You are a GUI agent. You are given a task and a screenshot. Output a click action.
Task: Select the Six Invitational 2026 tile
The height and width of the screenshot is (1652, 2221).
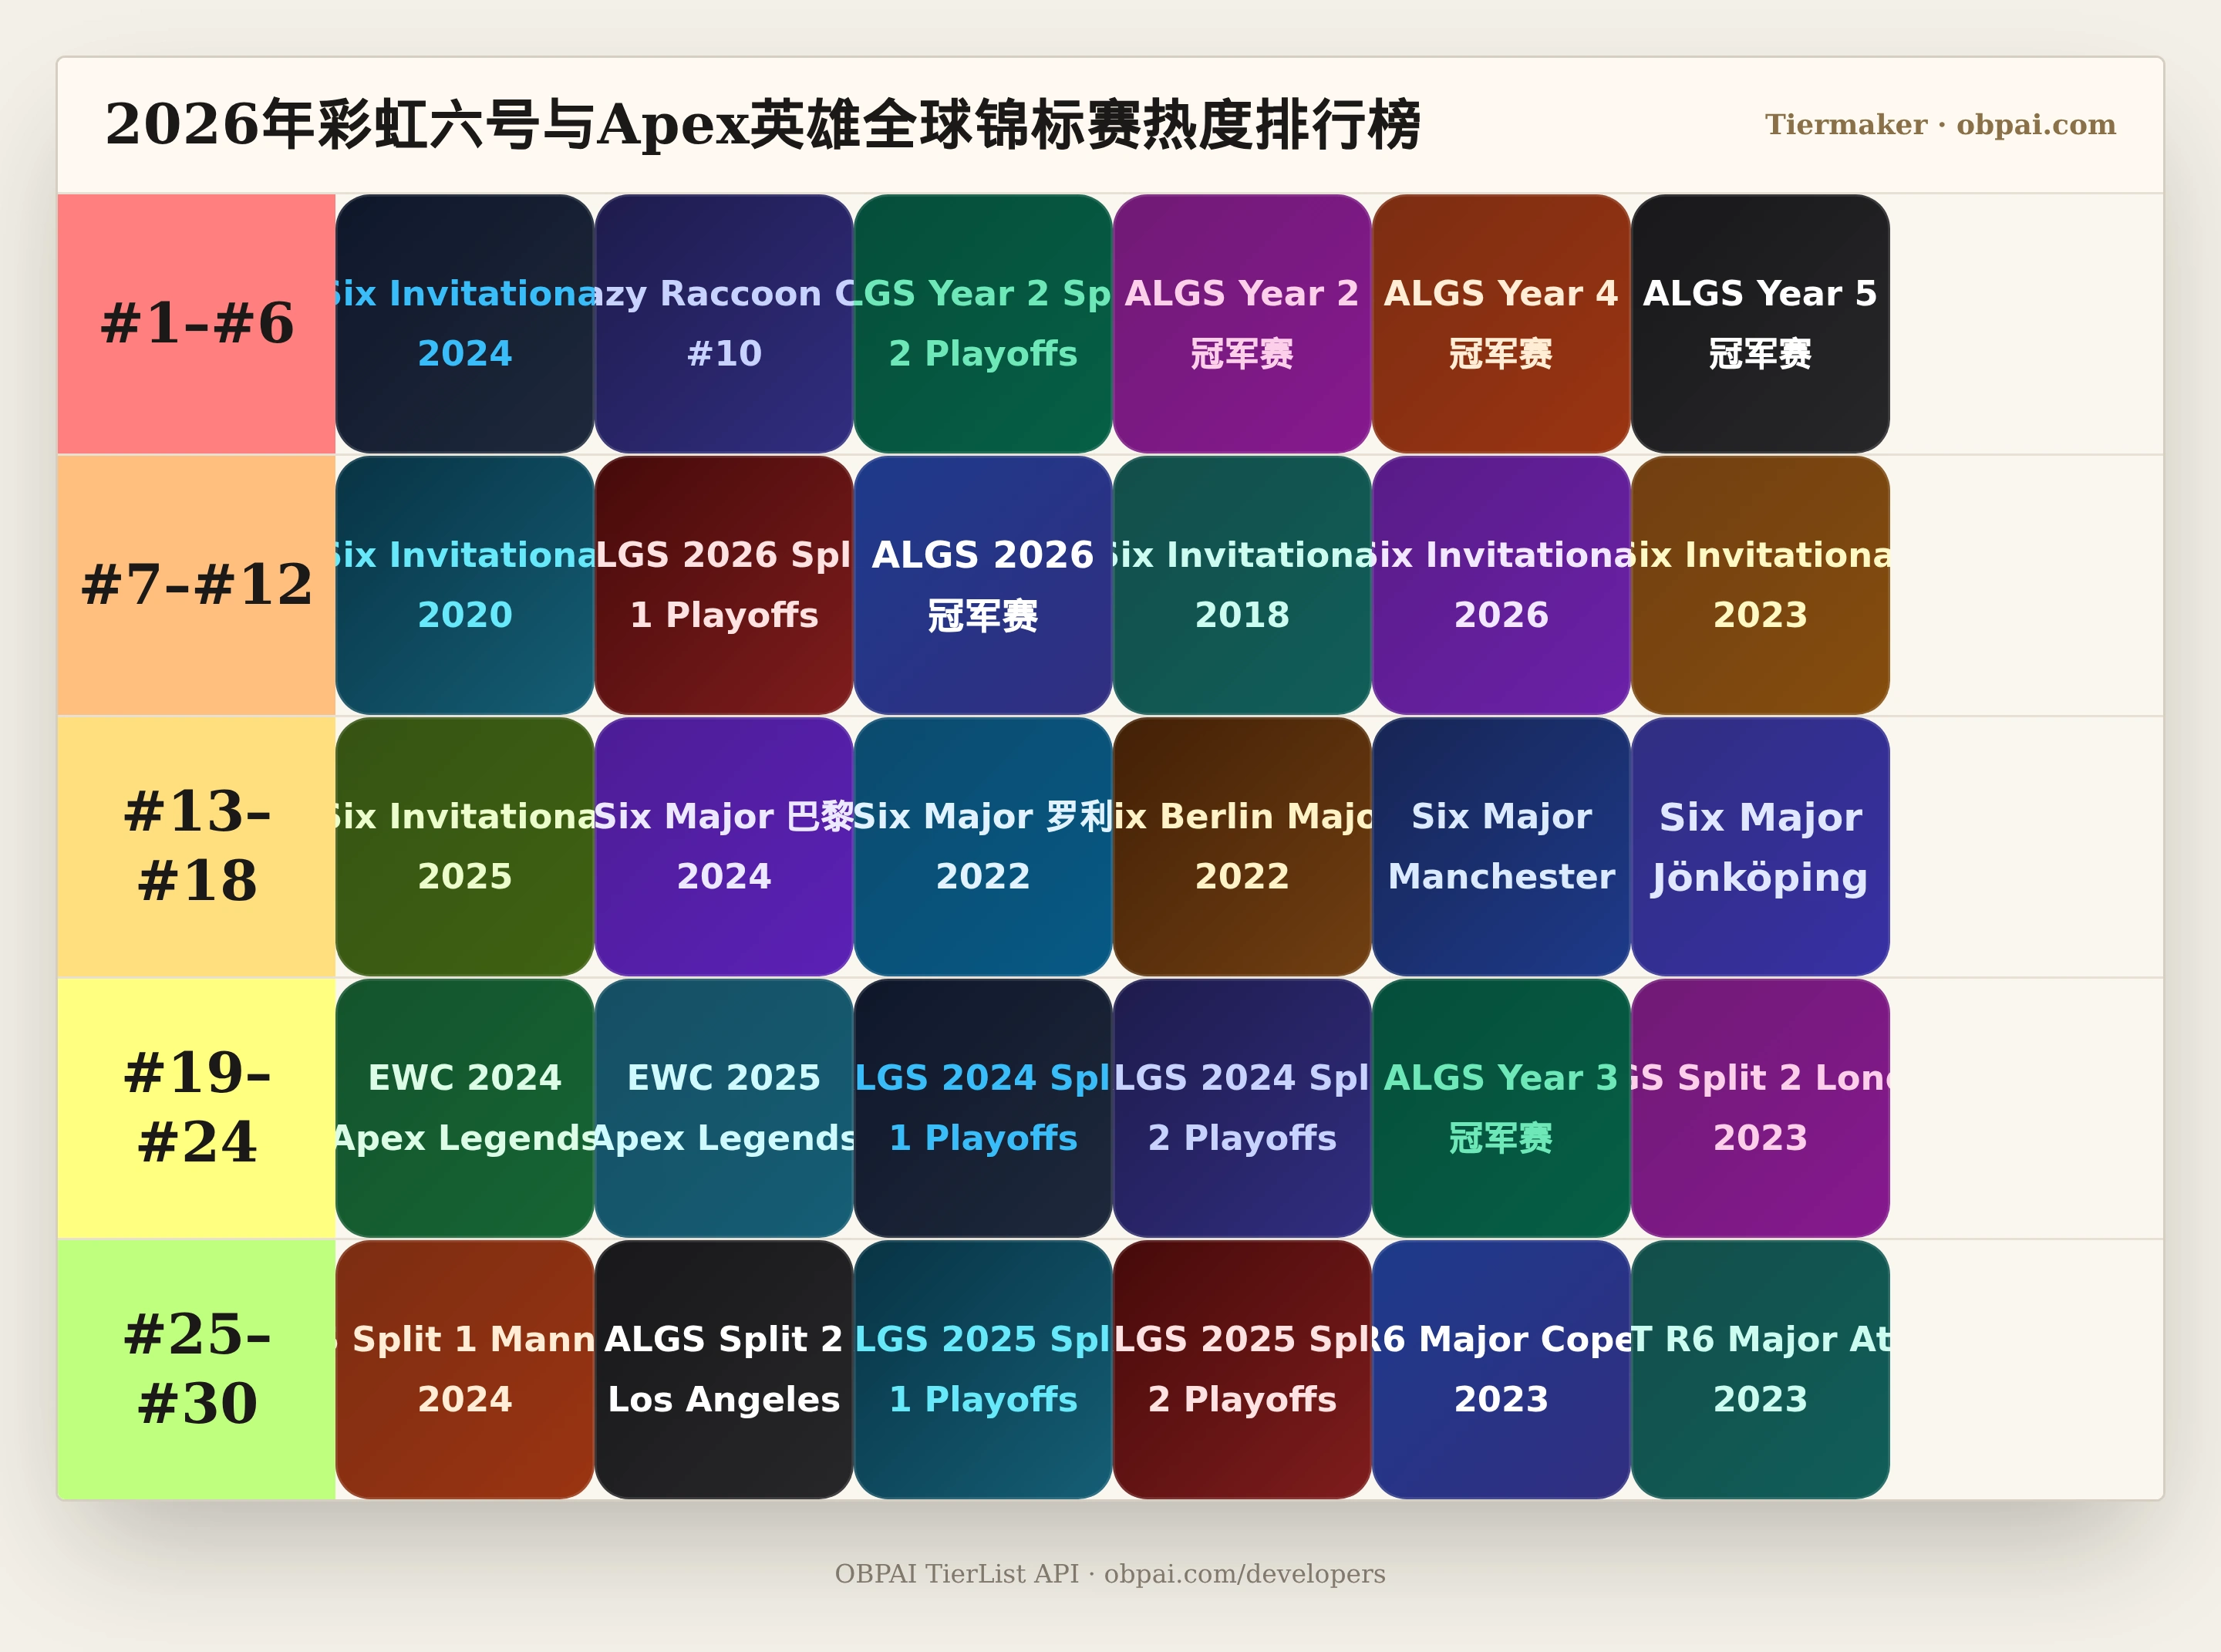click(1501, 585)
